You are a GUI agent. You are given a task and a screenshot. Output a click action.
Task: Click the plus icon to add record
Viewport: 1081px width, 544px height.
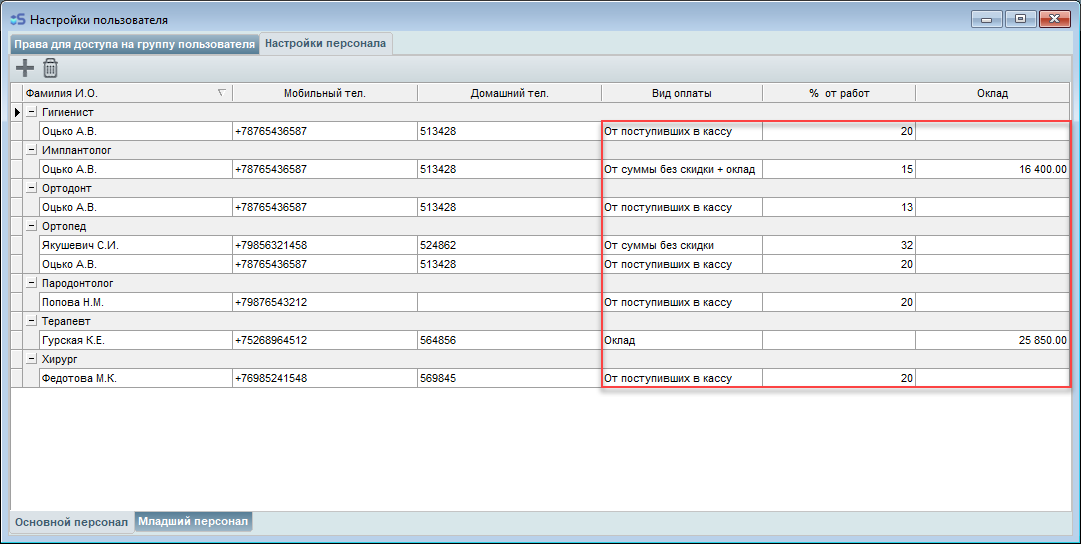click(x=25, y=68)
